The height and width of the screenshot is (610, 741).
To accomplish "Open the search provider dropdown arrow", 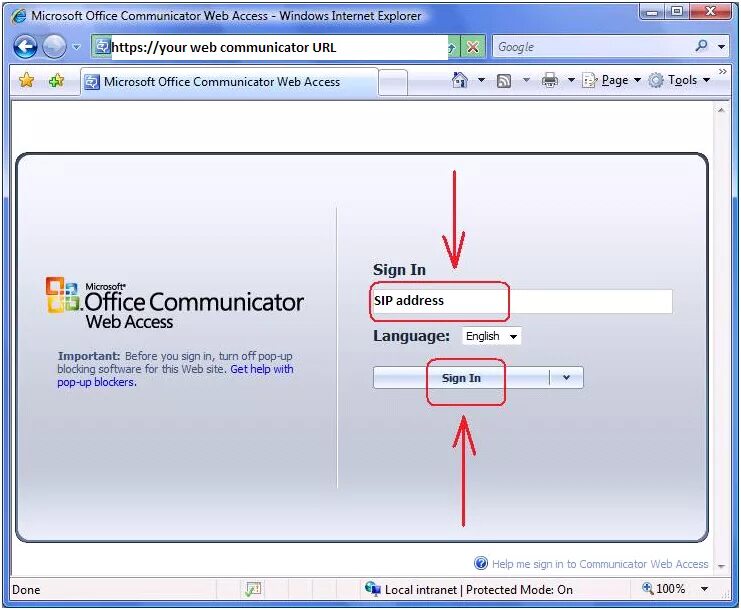I will click(x=721, y=47).
